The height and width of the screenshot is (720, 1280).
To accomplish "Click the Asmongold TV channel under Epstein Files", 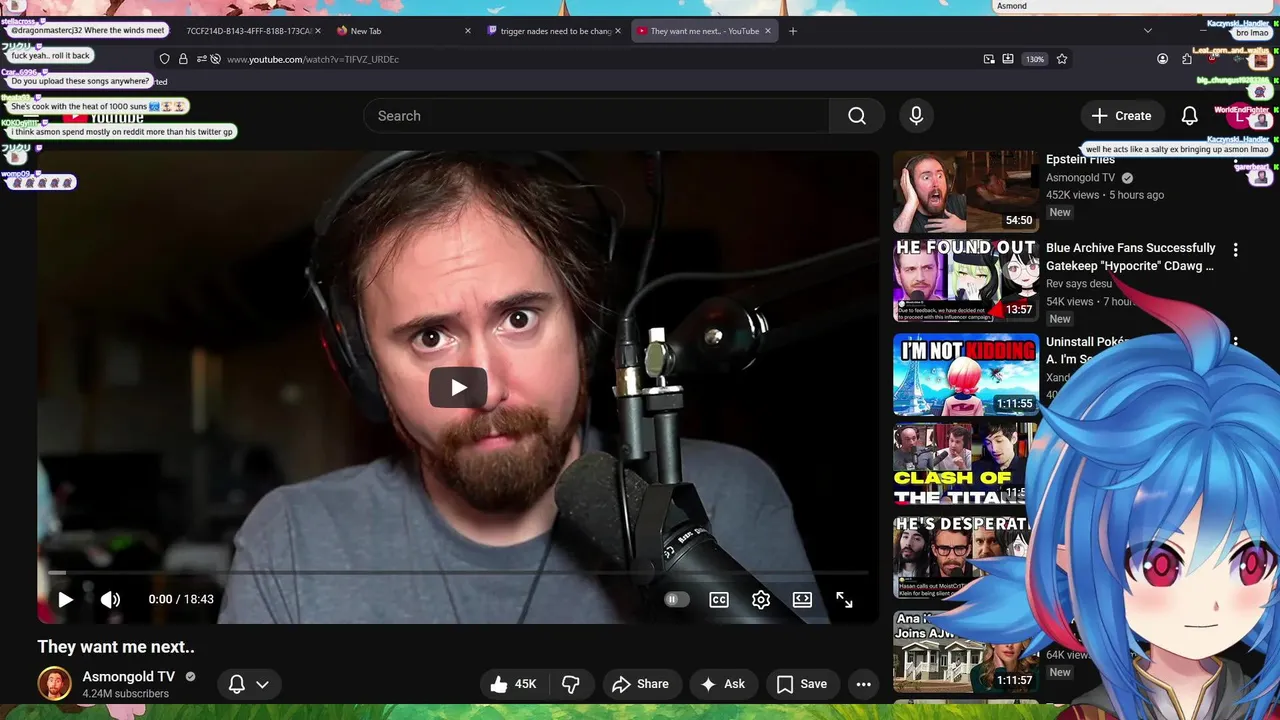I will coord(1080,178).
